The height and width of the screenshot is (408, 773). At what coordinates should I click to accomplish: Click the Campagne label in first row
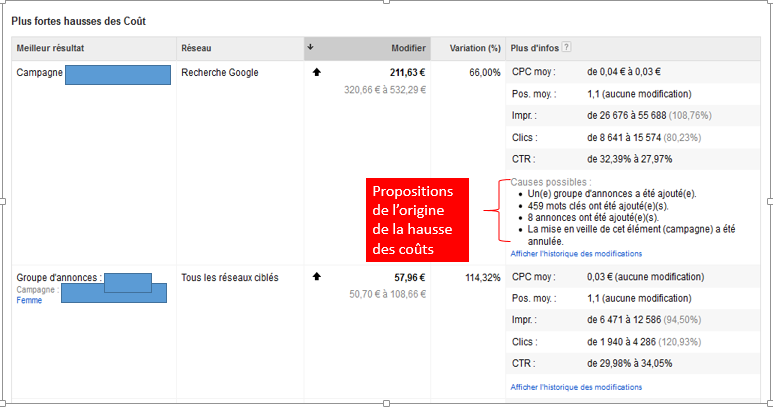click(39, 72)
